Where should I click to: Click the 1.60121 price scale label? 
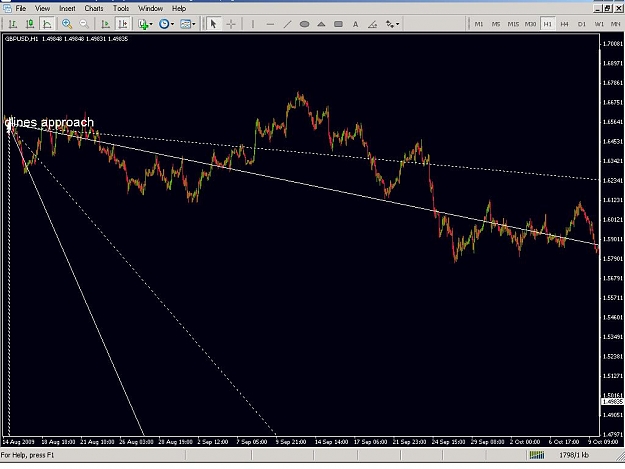click(x=613, y=220)
